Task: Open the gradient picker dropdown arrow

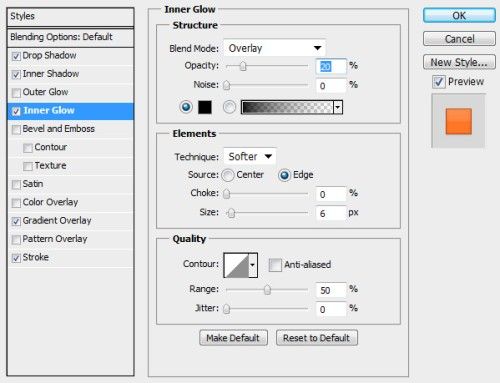Action: 338,107
